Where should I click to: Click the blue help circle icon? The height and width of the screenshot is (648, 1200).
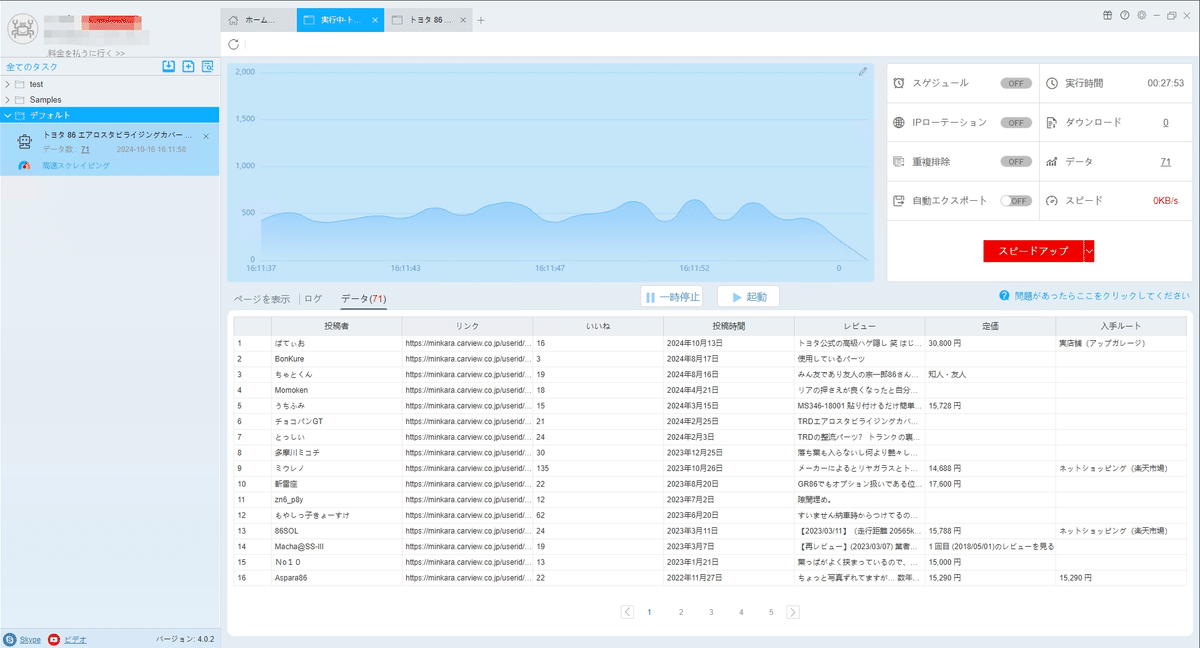click(x=1003, y=296)
